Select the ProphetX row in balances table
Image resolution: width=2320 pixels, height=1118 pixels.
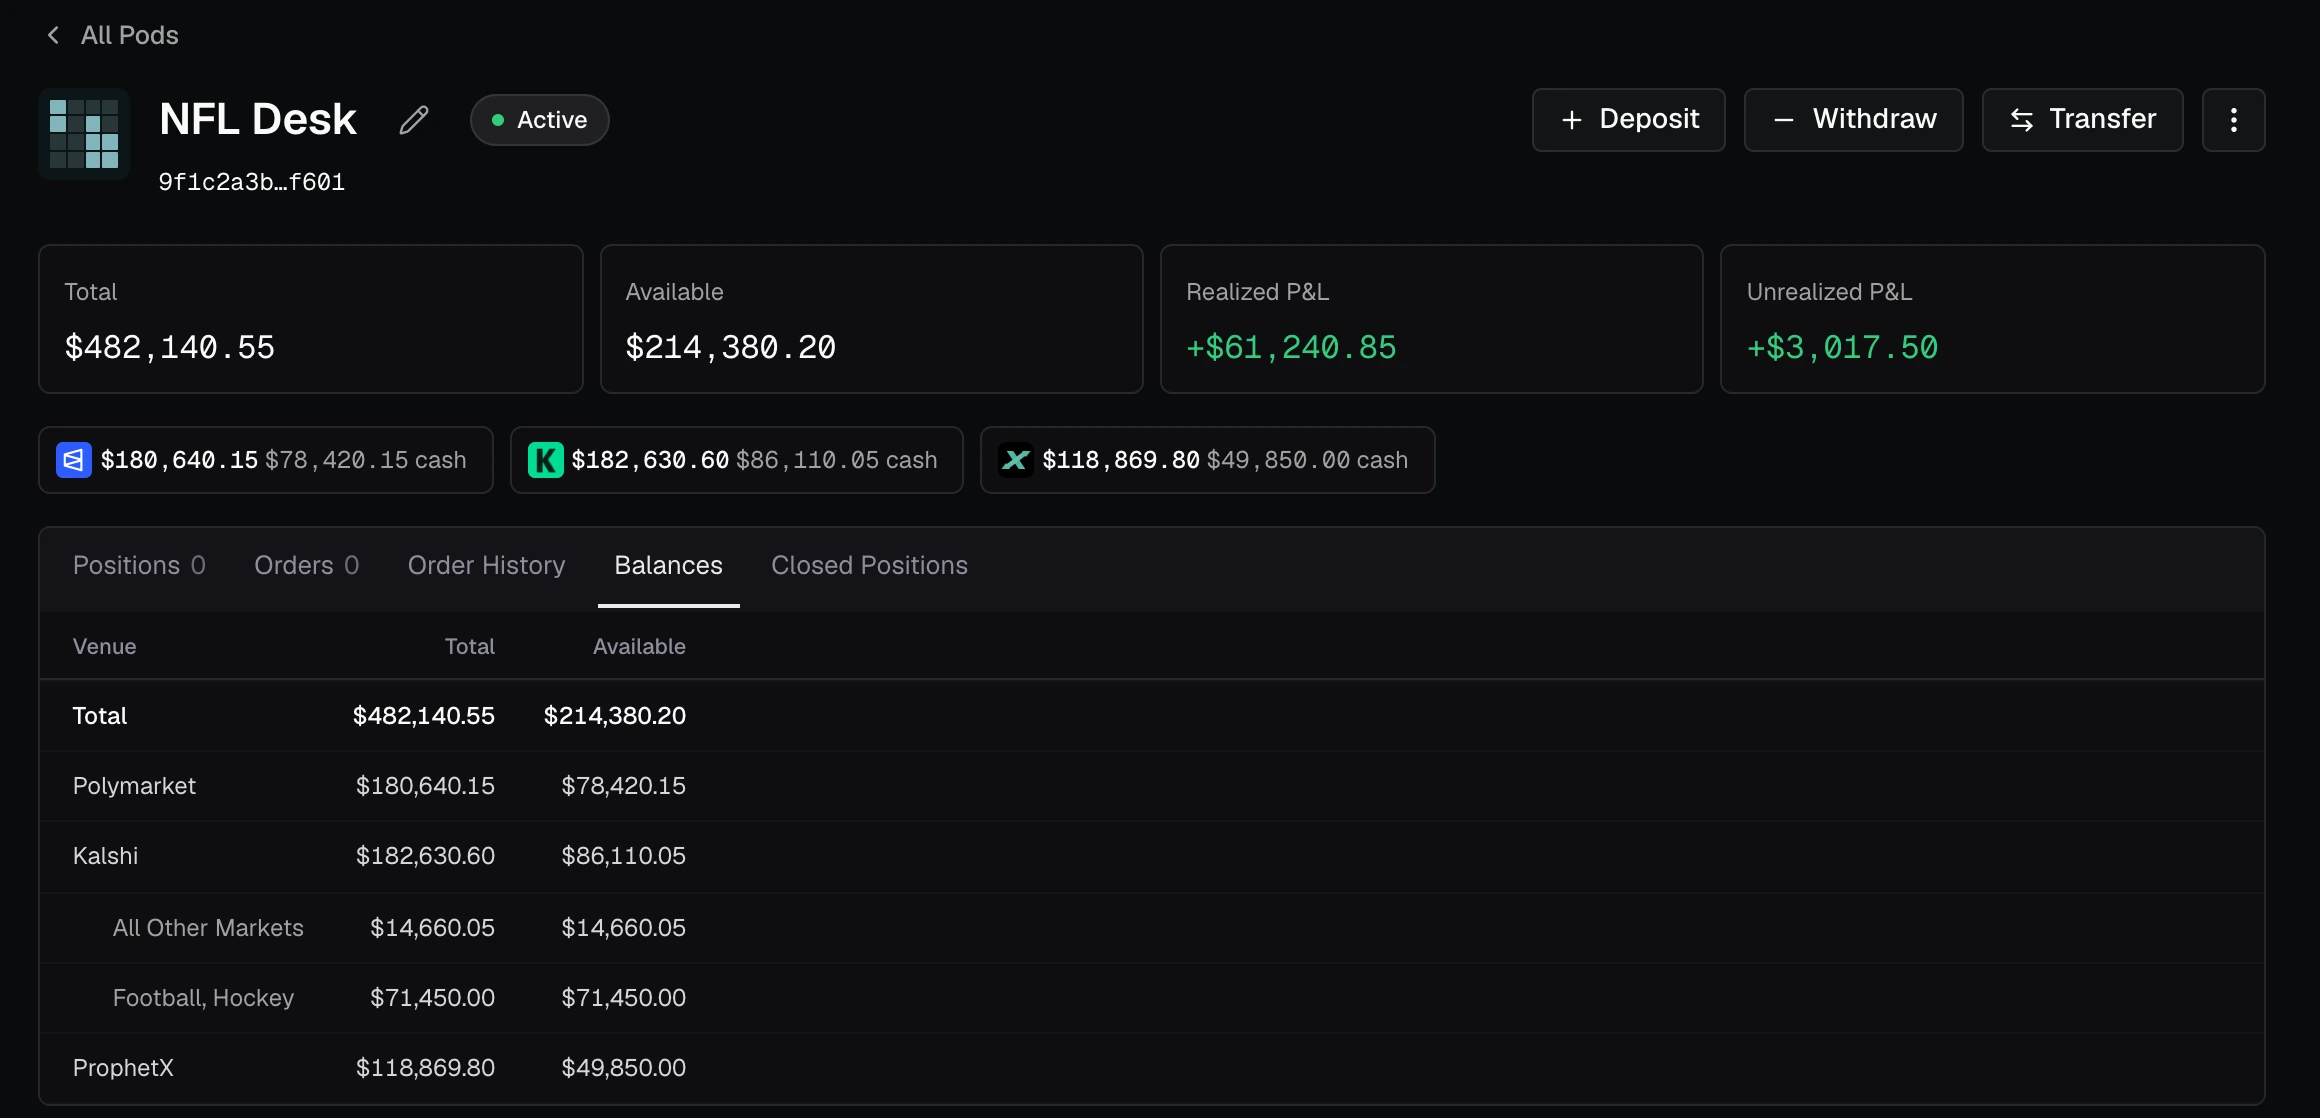click(x=1152, y=1068)
